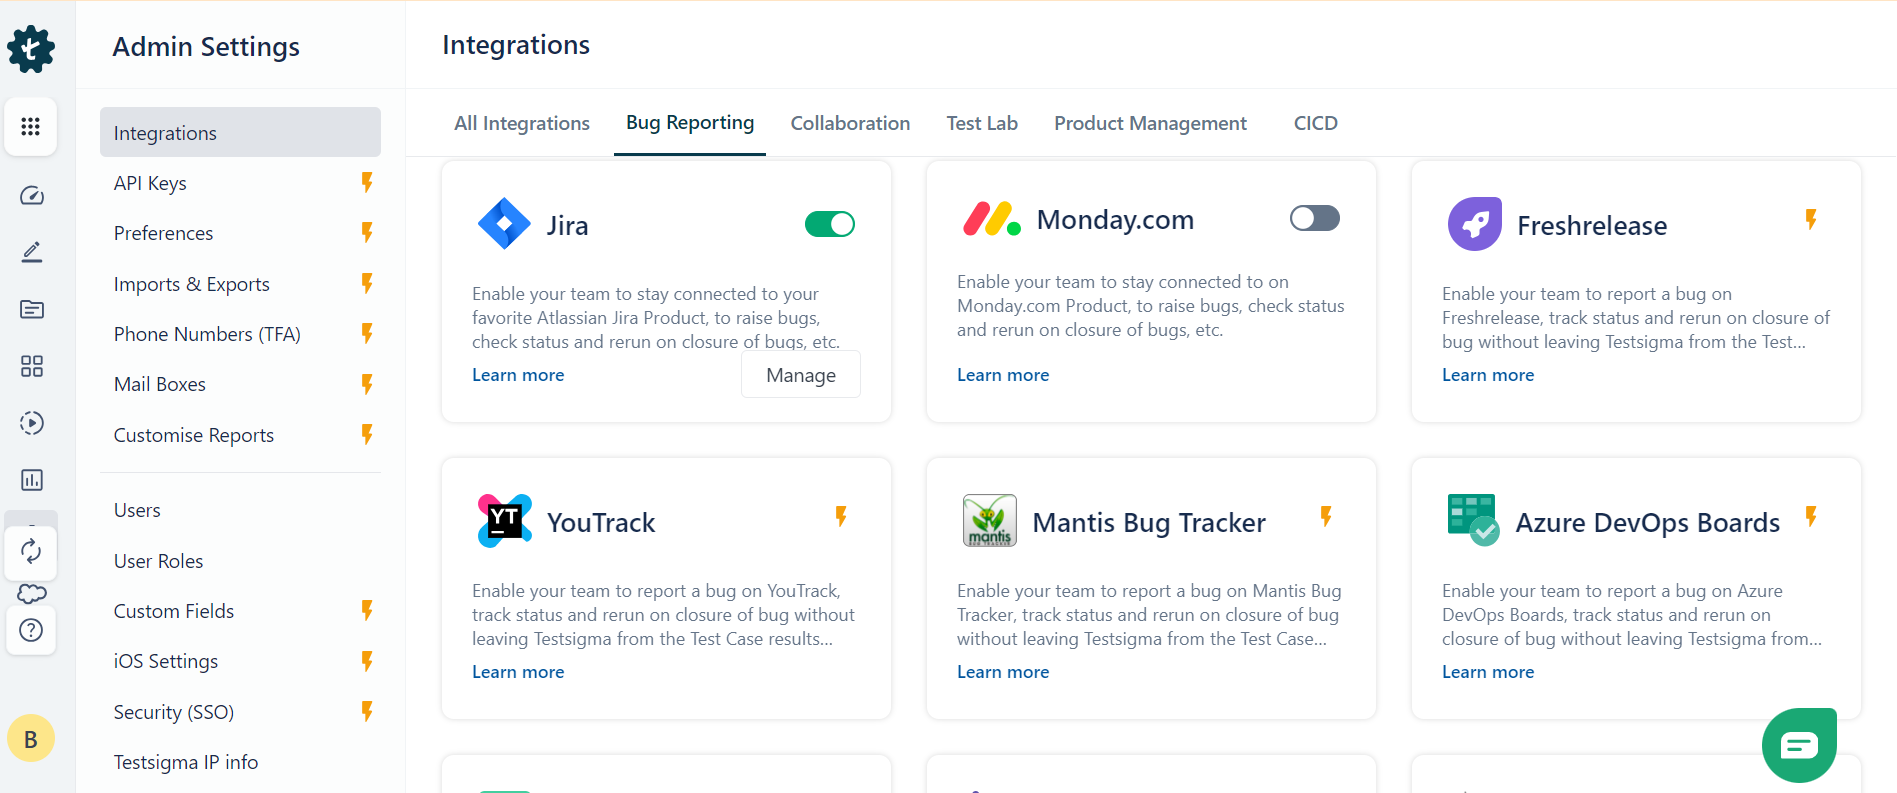This screenshot has height=793, width=1897.
Task: Select the CICD tab
Action: click(x=1315, y=123)
